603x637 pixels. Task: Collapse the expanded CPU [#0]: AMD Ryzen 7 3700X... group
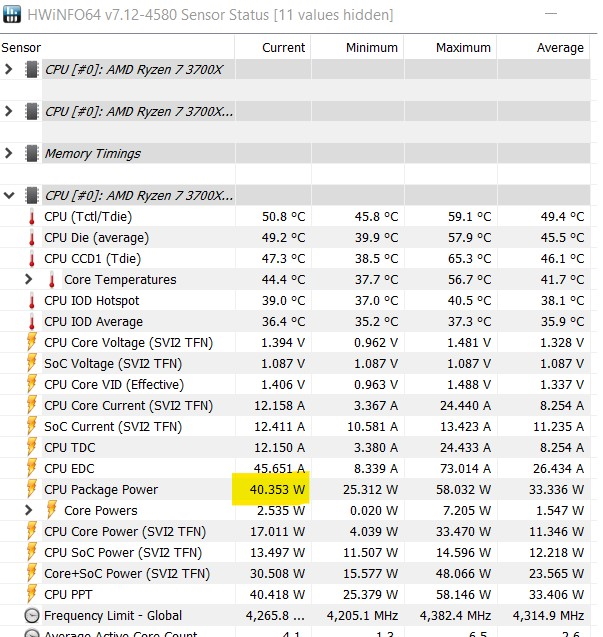tap(9, 195)
